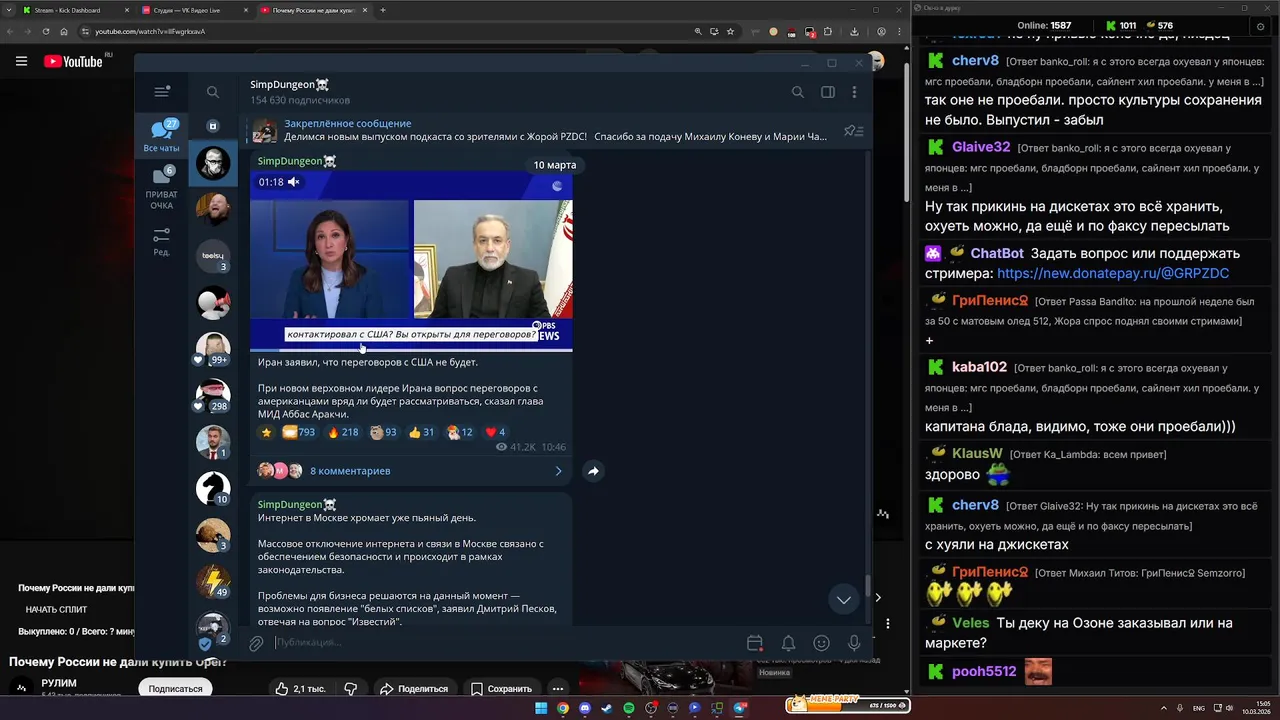Open the selected skull-avatar chat in the sidebar

(213, 163)
